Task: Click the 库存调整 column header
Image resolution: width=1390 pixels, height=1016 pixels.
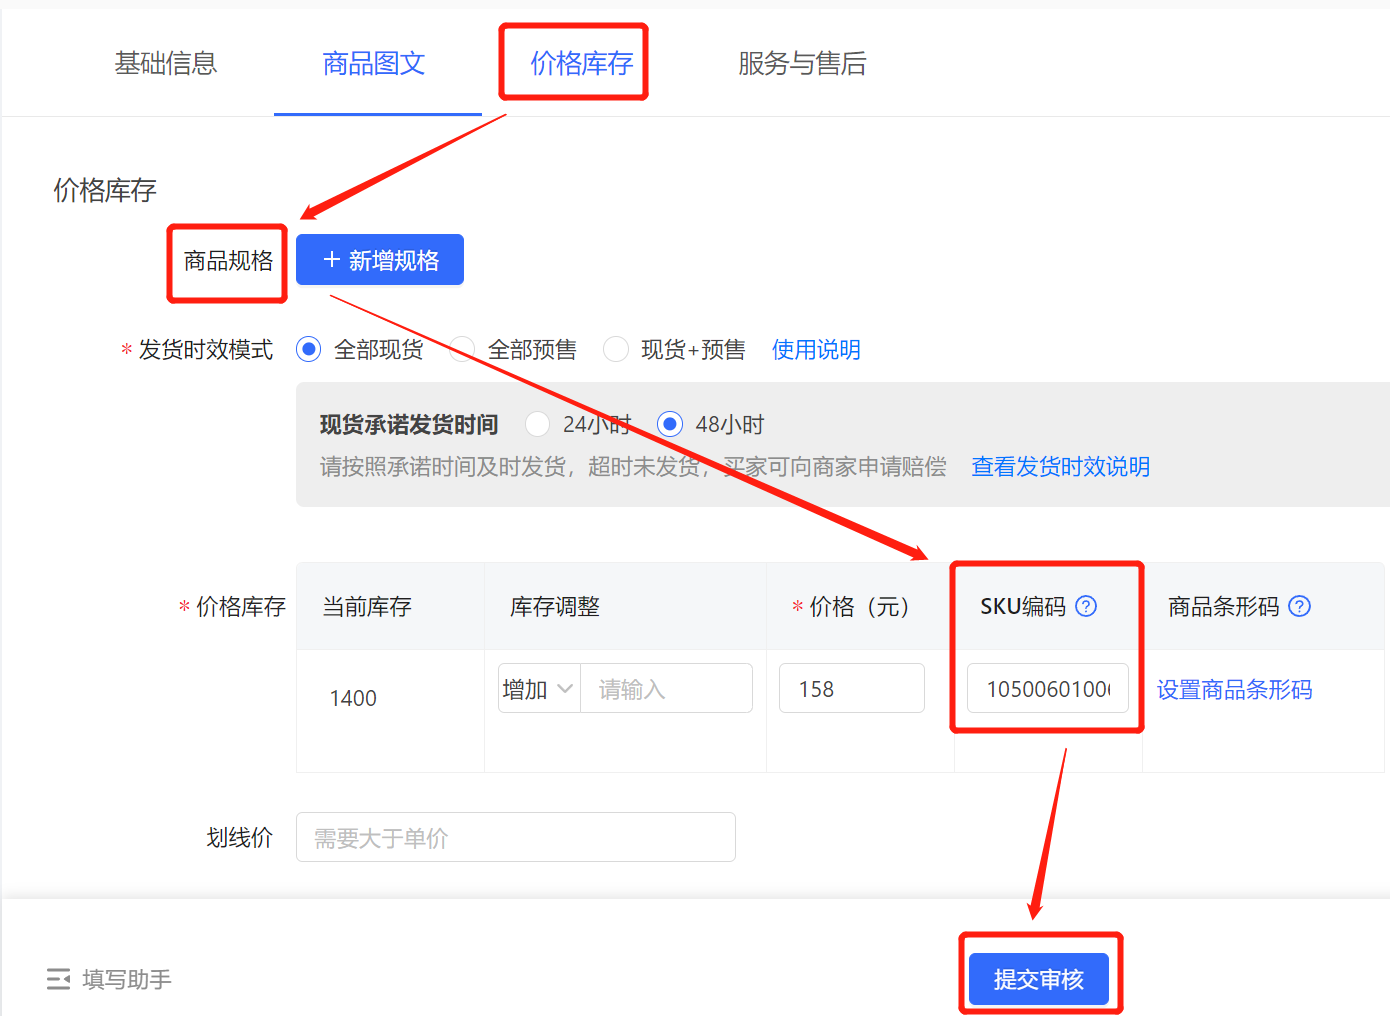Action: coord(555,606)
